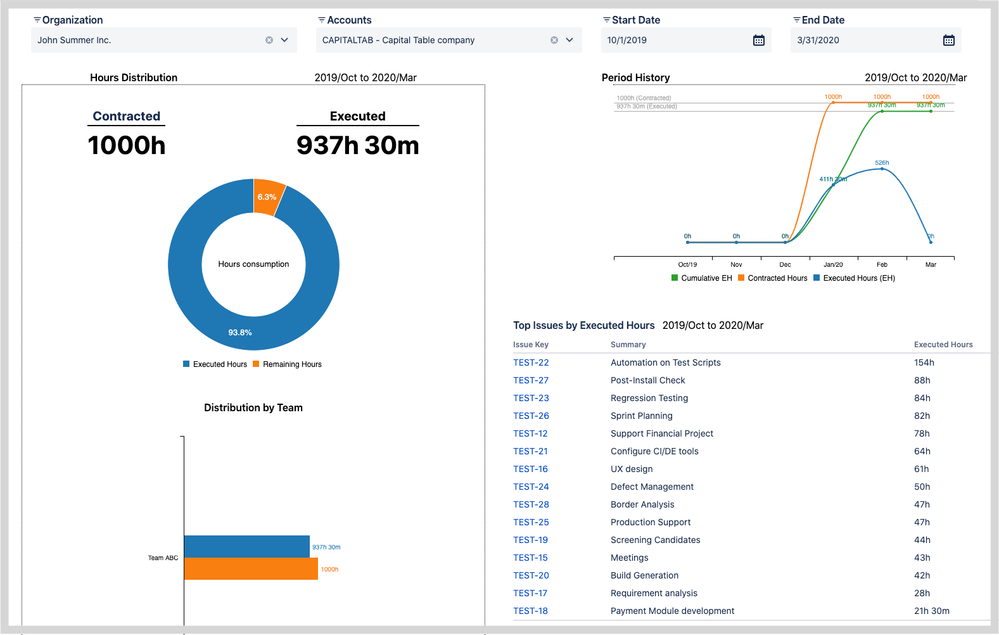Open issue TEST-23 link
The height and width of the screenshot is (635, 999).
tap(531, 398)
